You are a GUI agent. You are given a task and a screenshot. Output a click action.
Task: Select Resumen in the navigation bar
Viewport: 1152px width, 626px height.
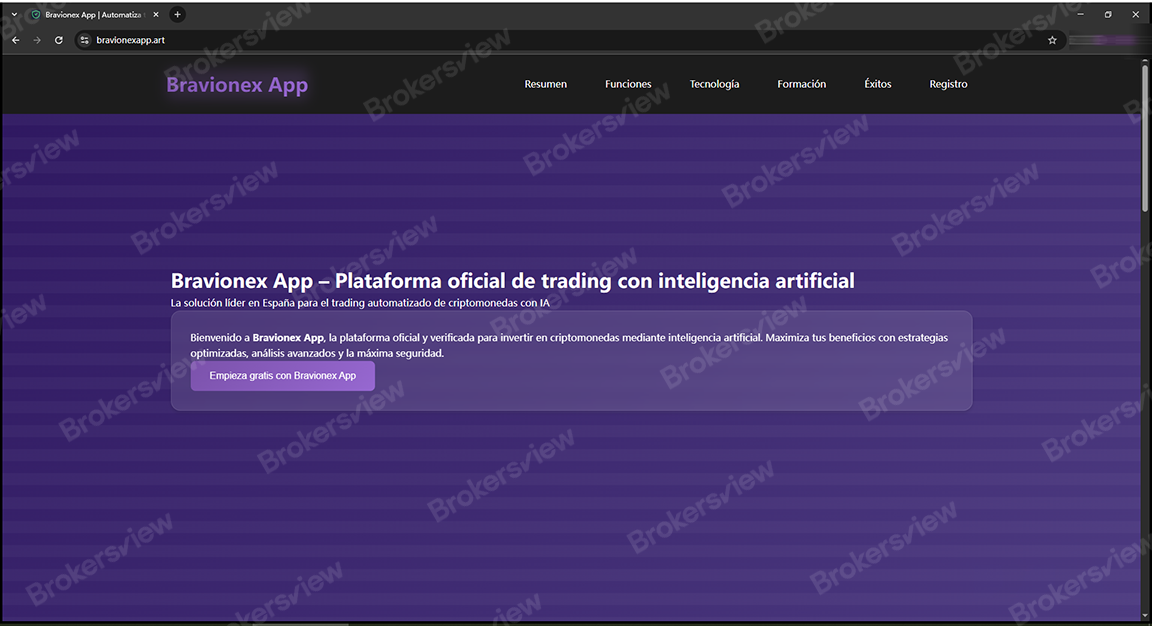click(545, 84)
